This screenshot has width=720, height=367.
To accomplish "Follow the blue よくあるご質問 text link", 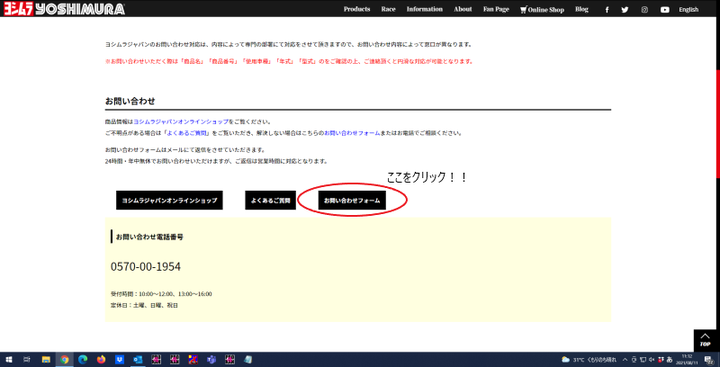I will (x=187, y=133).
